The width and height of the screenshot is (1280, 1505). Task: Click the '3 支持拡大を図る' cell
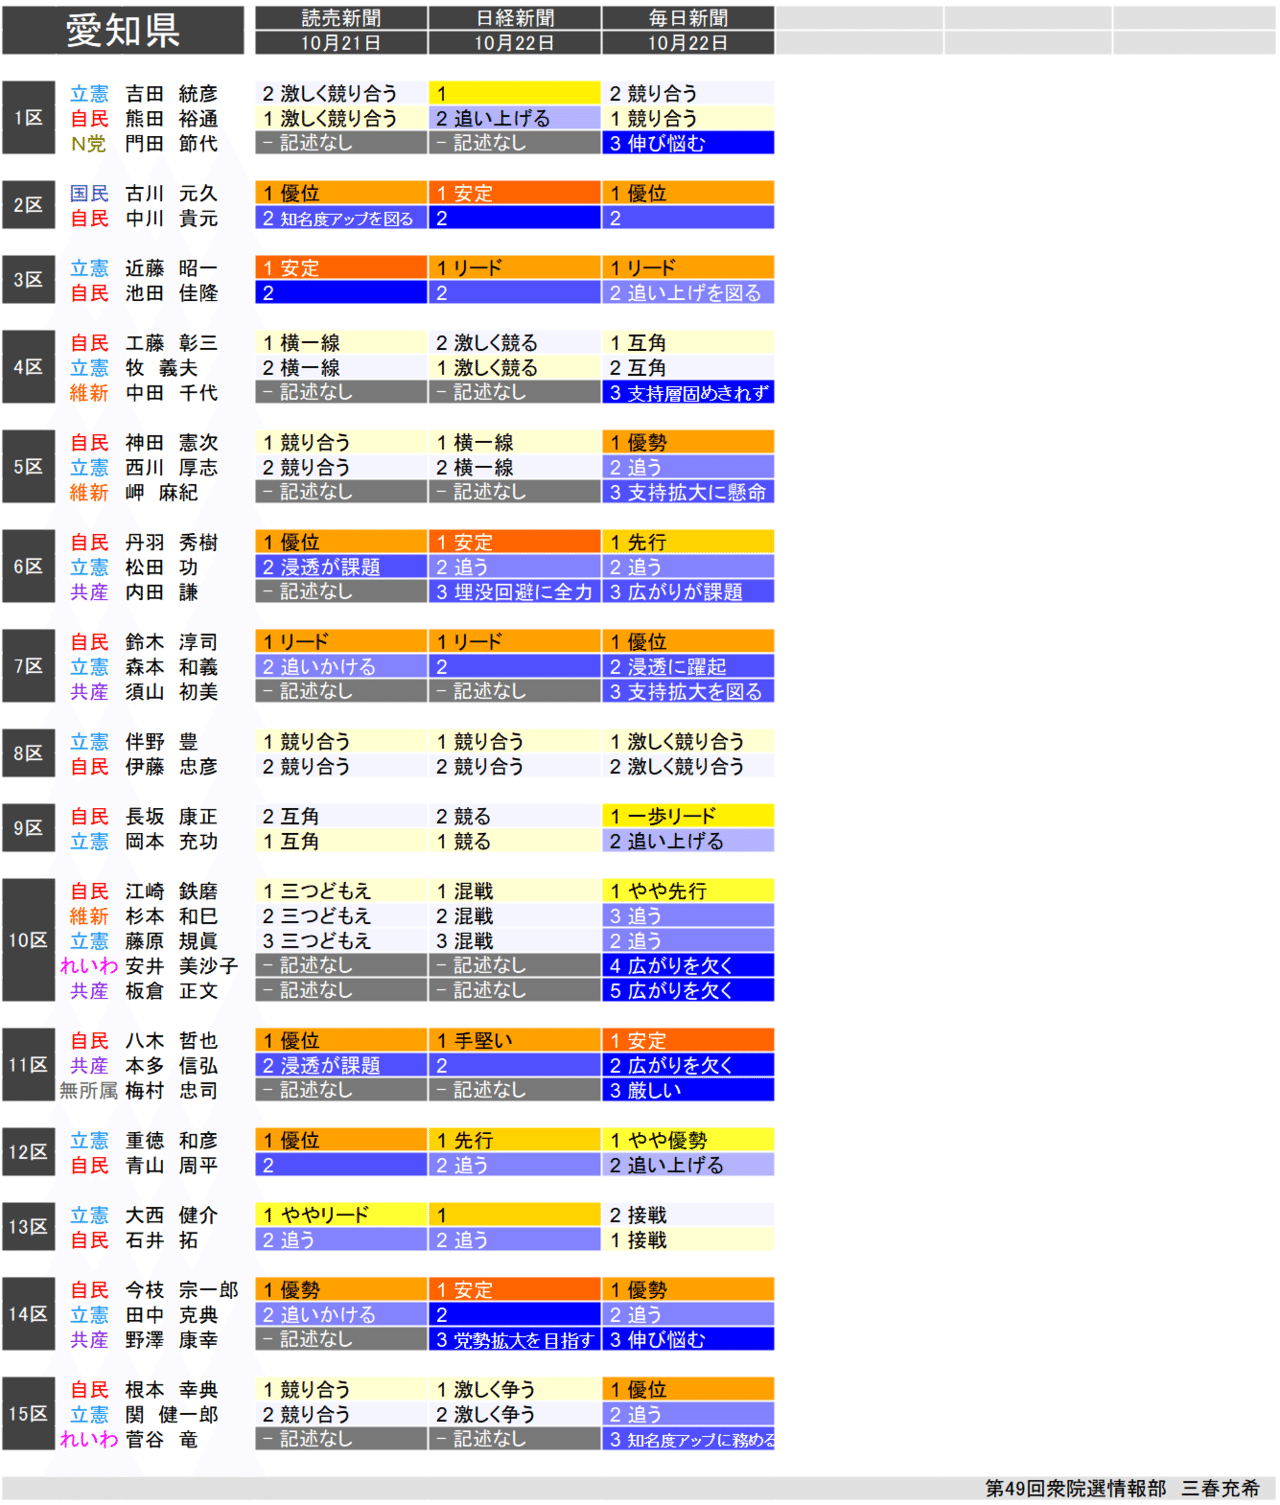pyautogui.click(x=688, y=692)
